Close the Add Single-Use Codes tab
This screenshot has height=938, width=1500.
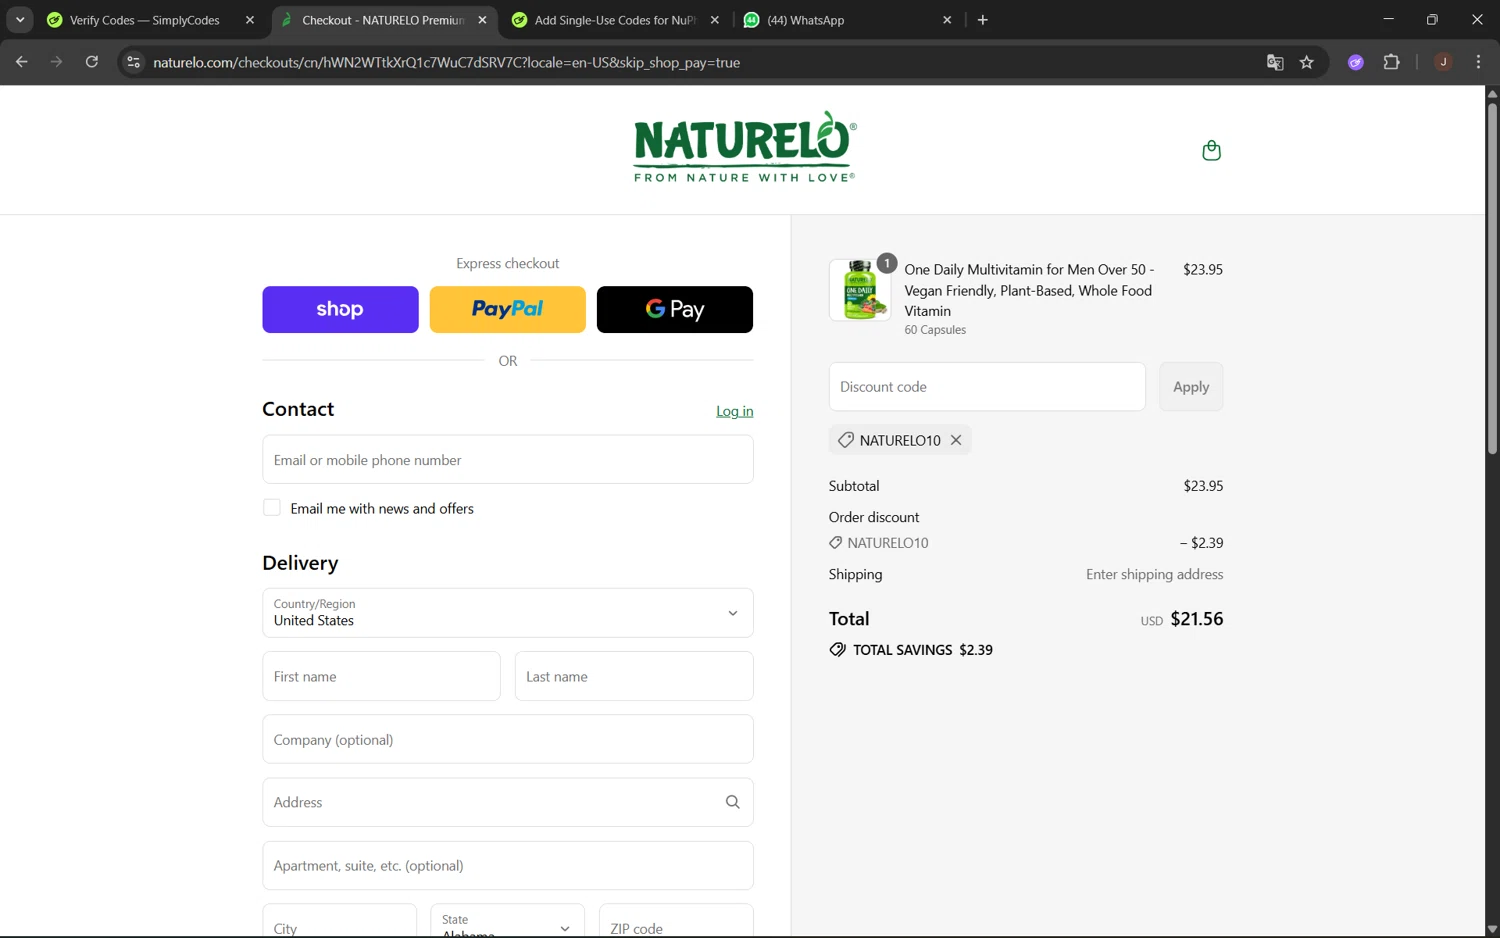click(x=715, y=20)
